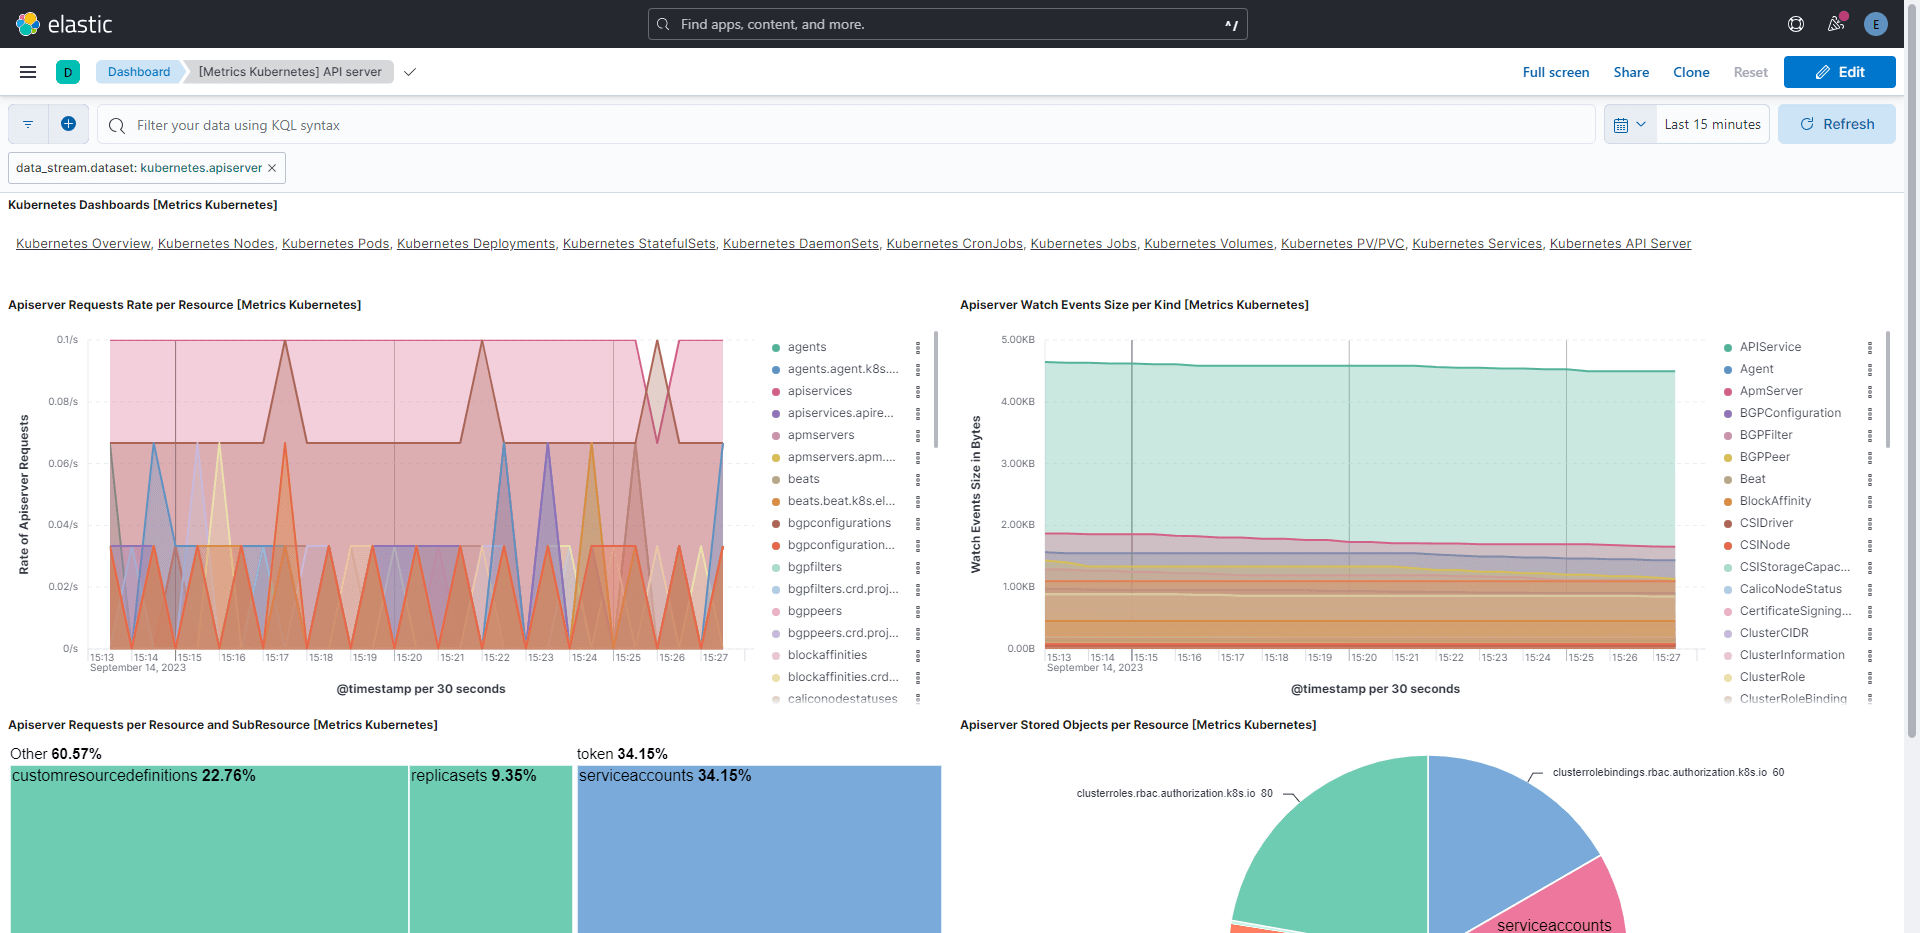Open the help menu icon
1920x933 pixels.
(1796, 24)
